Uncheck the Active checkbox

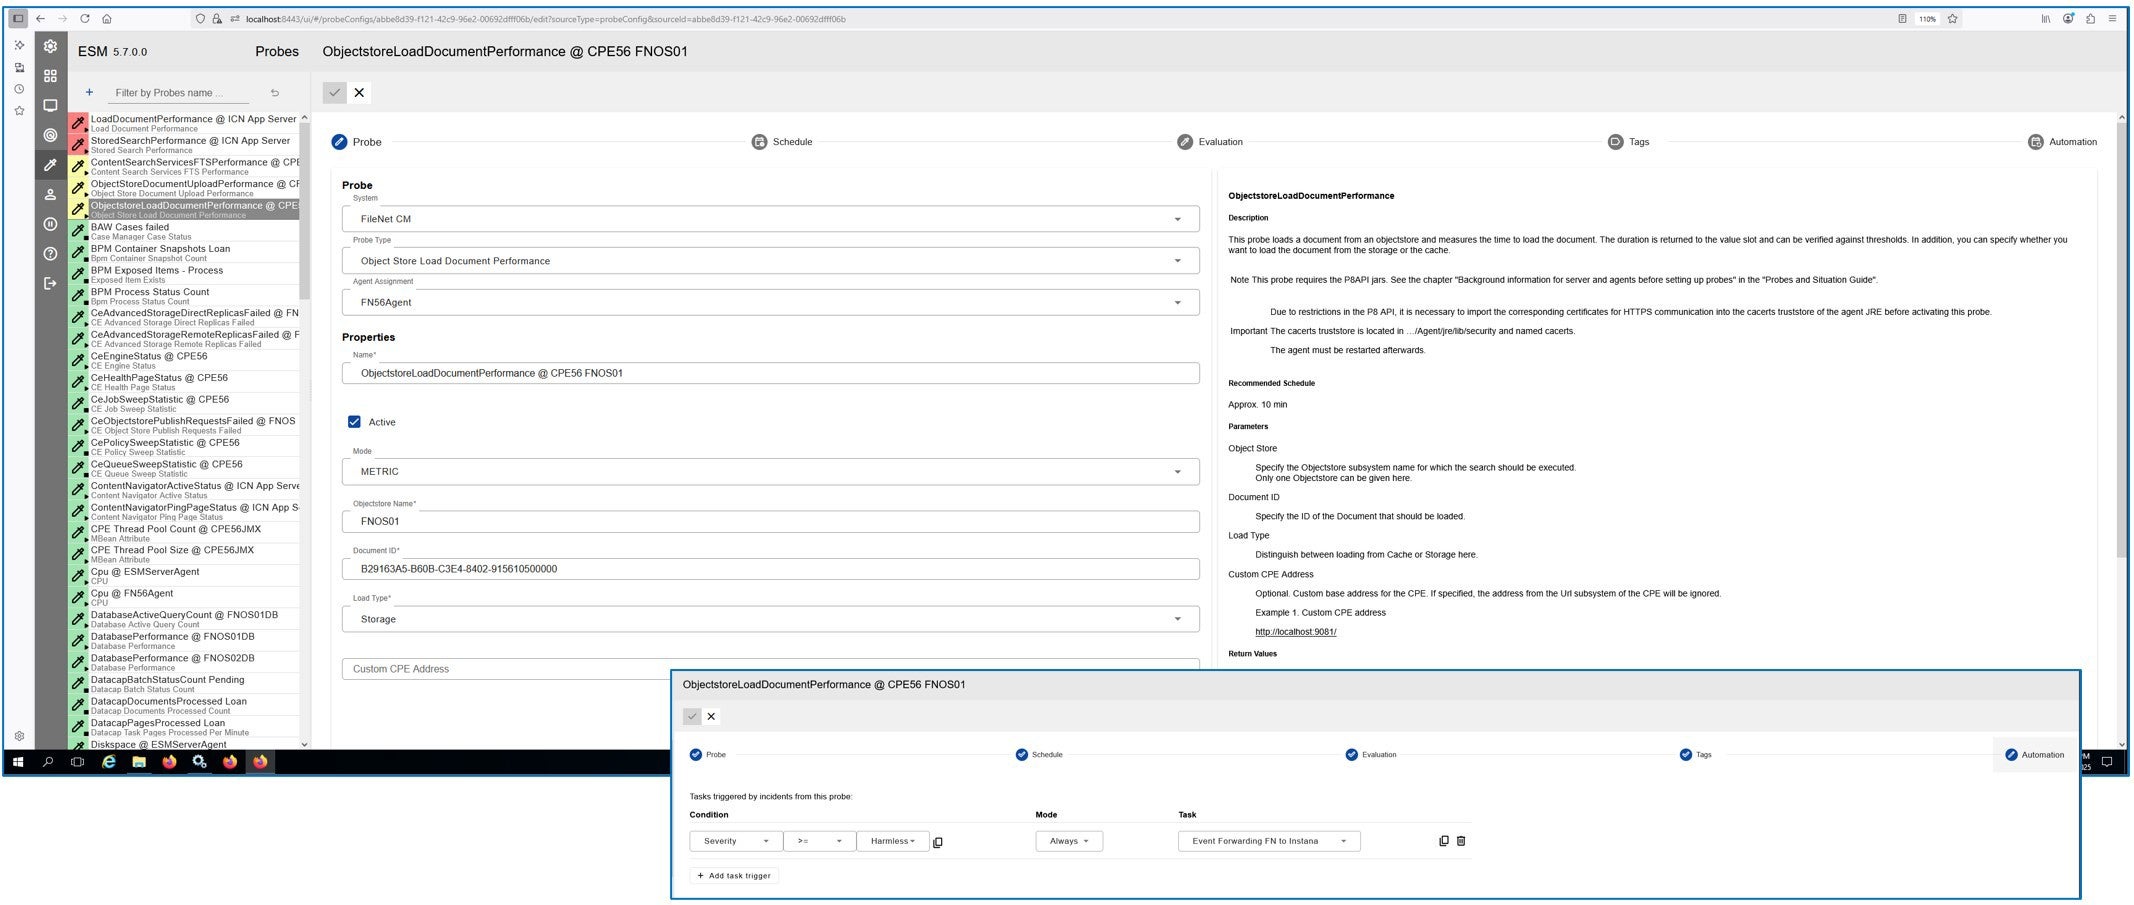click(354, 422)
